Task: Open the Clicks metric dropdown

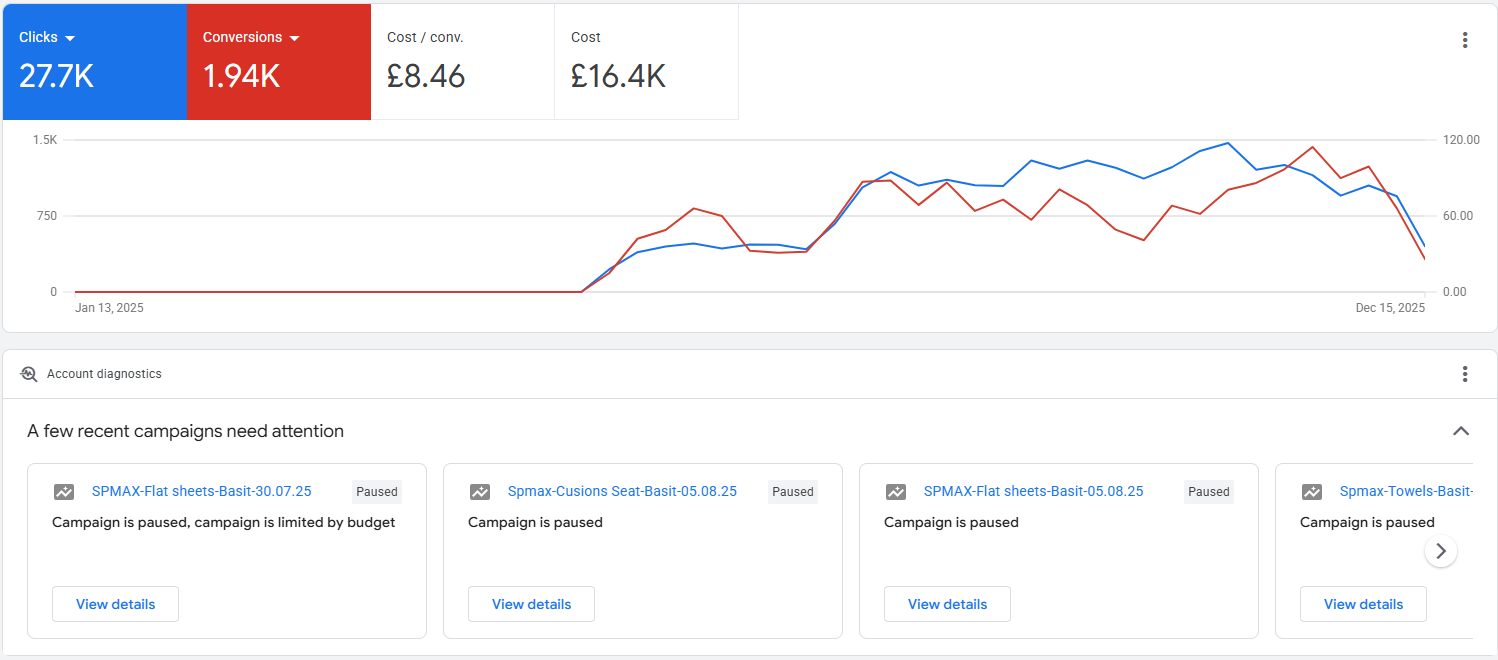Action: pyautogui.click(x=70, y=38)
